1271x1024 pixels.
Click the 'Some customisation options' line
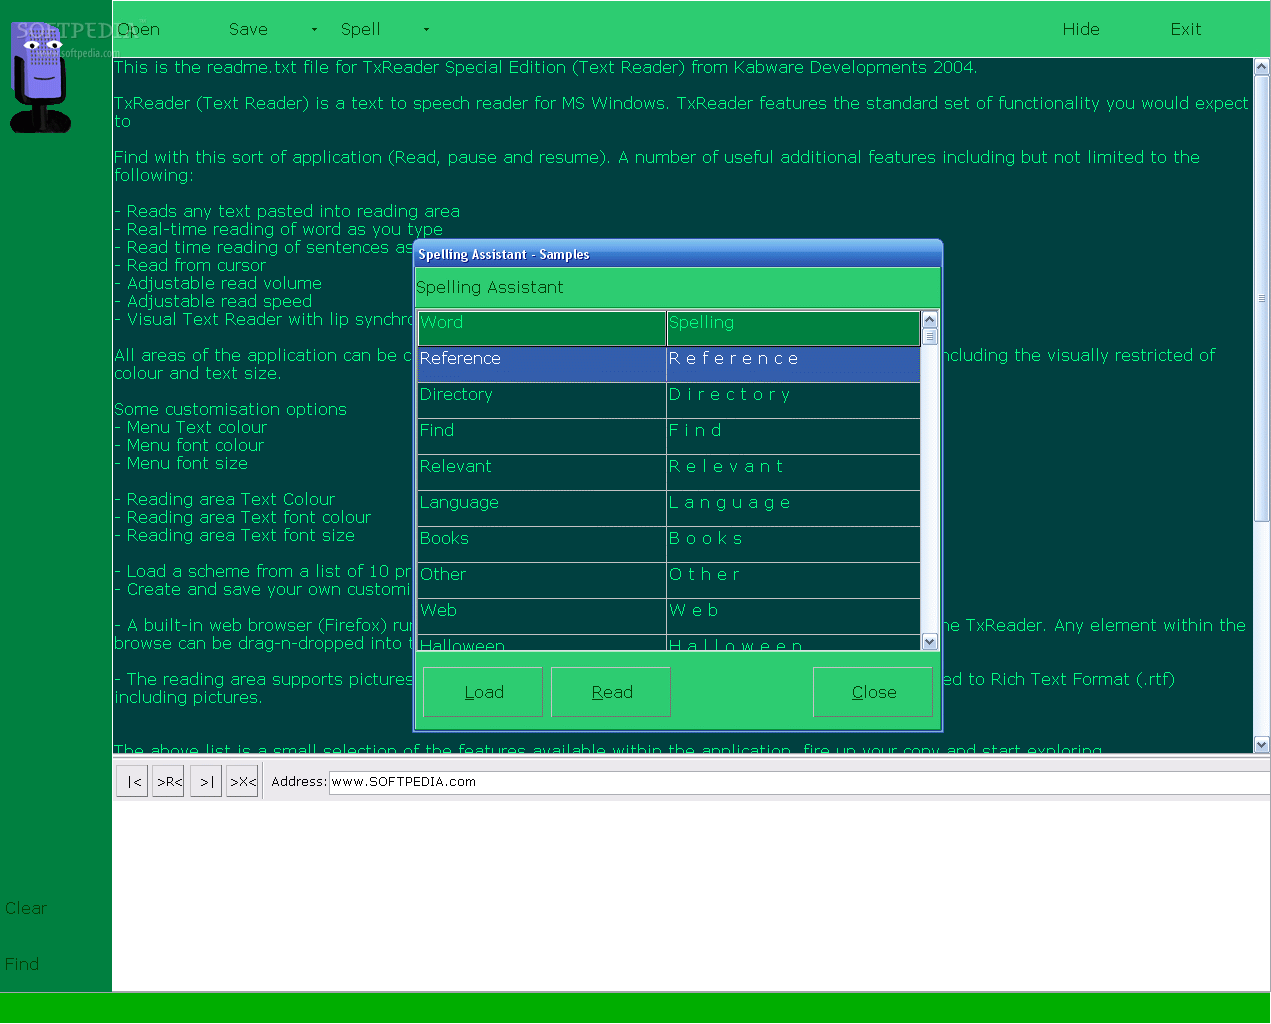click(230, 409)
